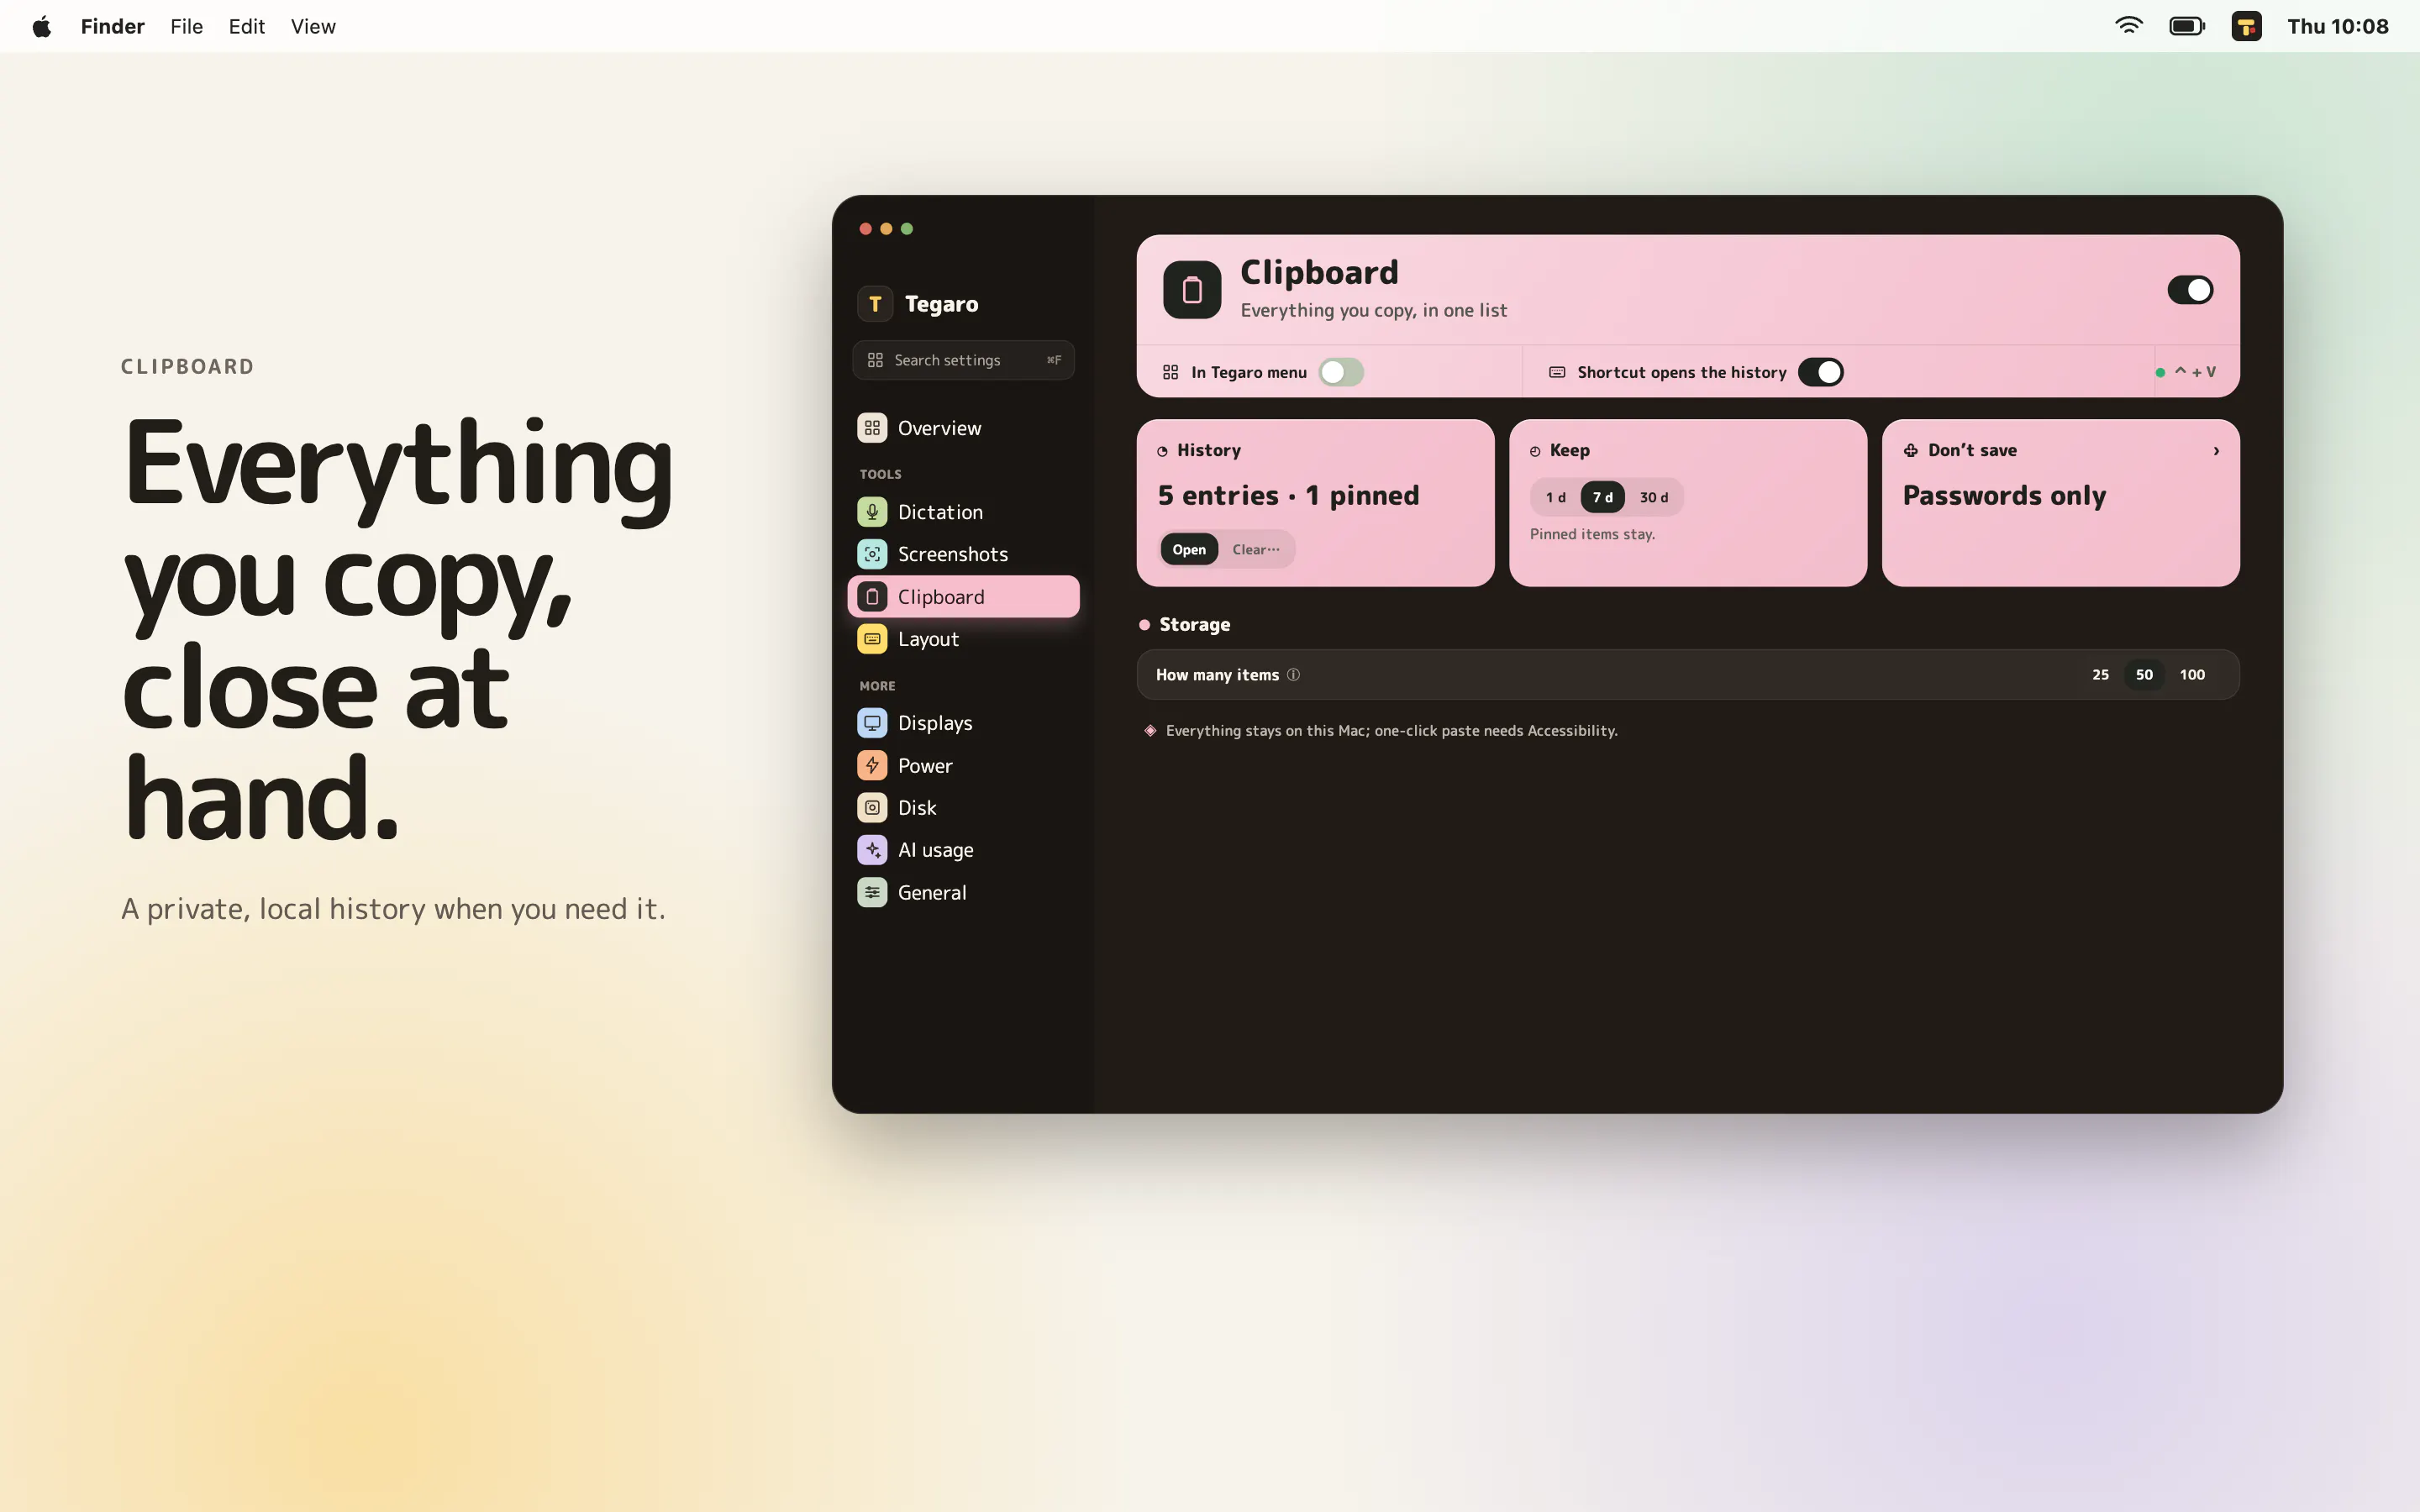2420x1512 pixels.
Task: Open the Wi-Fi status icon
Action: coord(2128,26)
